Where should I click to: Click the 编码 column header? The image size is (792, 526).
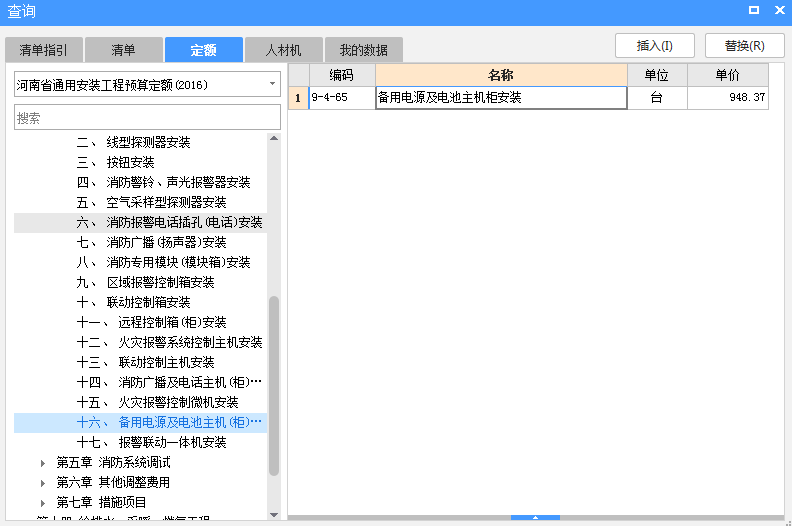click(342, 75)
